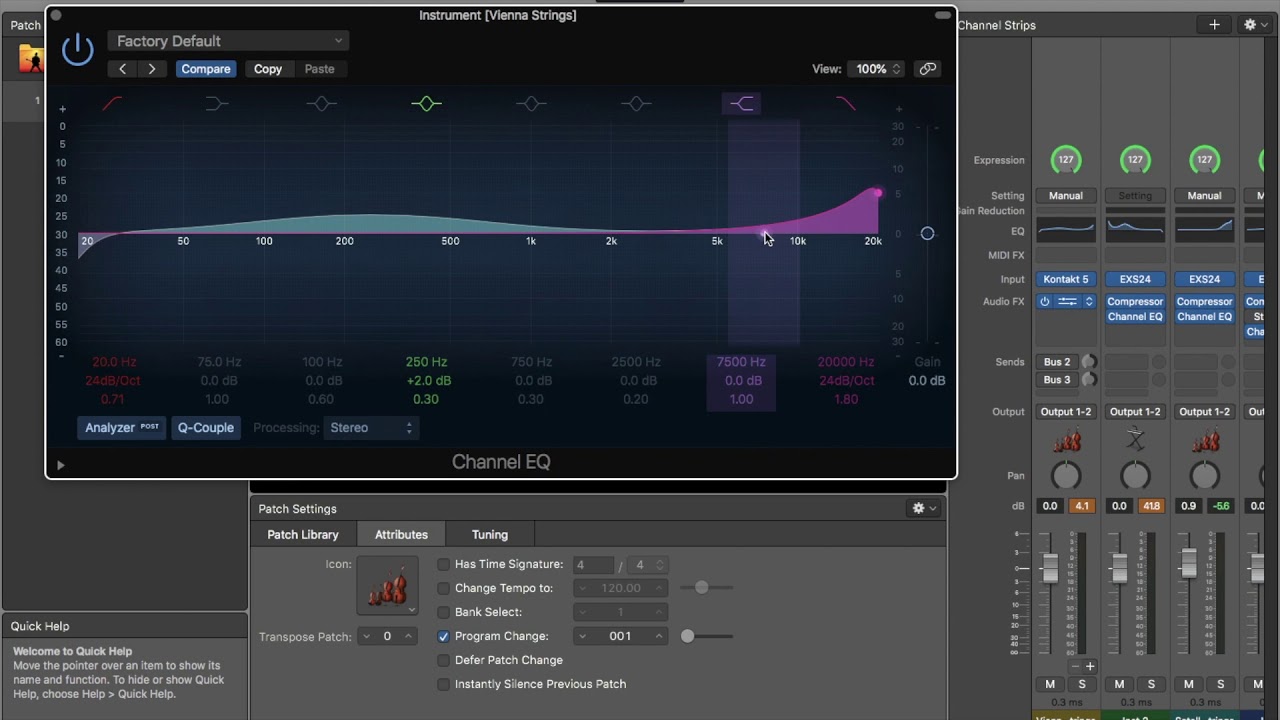
Task: Click the Bus 3 send button
Action: tap(1057, 380)
